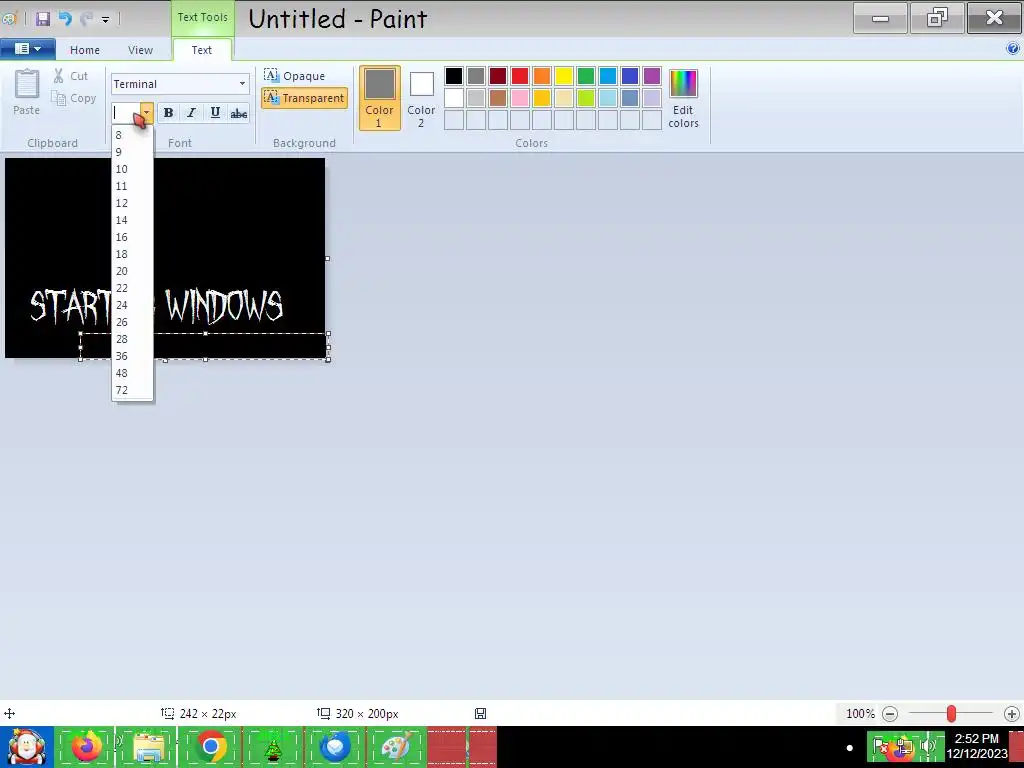Pick the black color swatch
Viewport: 1024px width, 768px height.
pyautogui.click(x=454, y=76)
